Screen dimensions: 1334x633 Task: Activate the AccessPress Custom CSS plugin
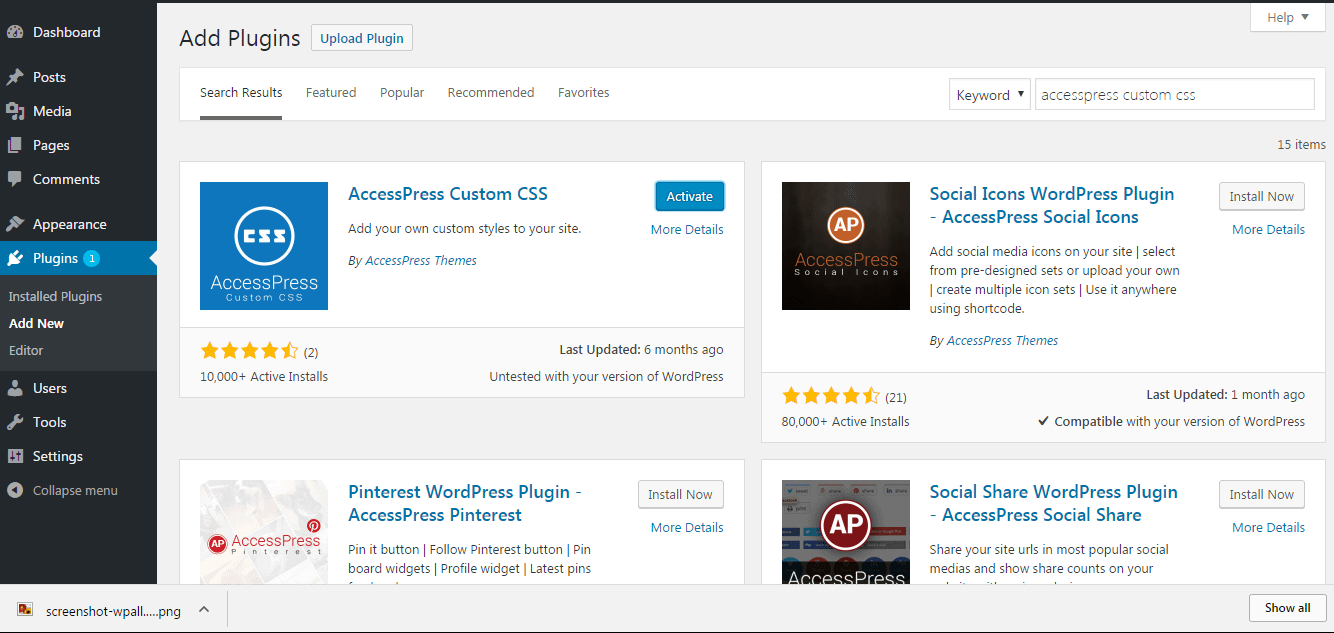pos(690,197)
